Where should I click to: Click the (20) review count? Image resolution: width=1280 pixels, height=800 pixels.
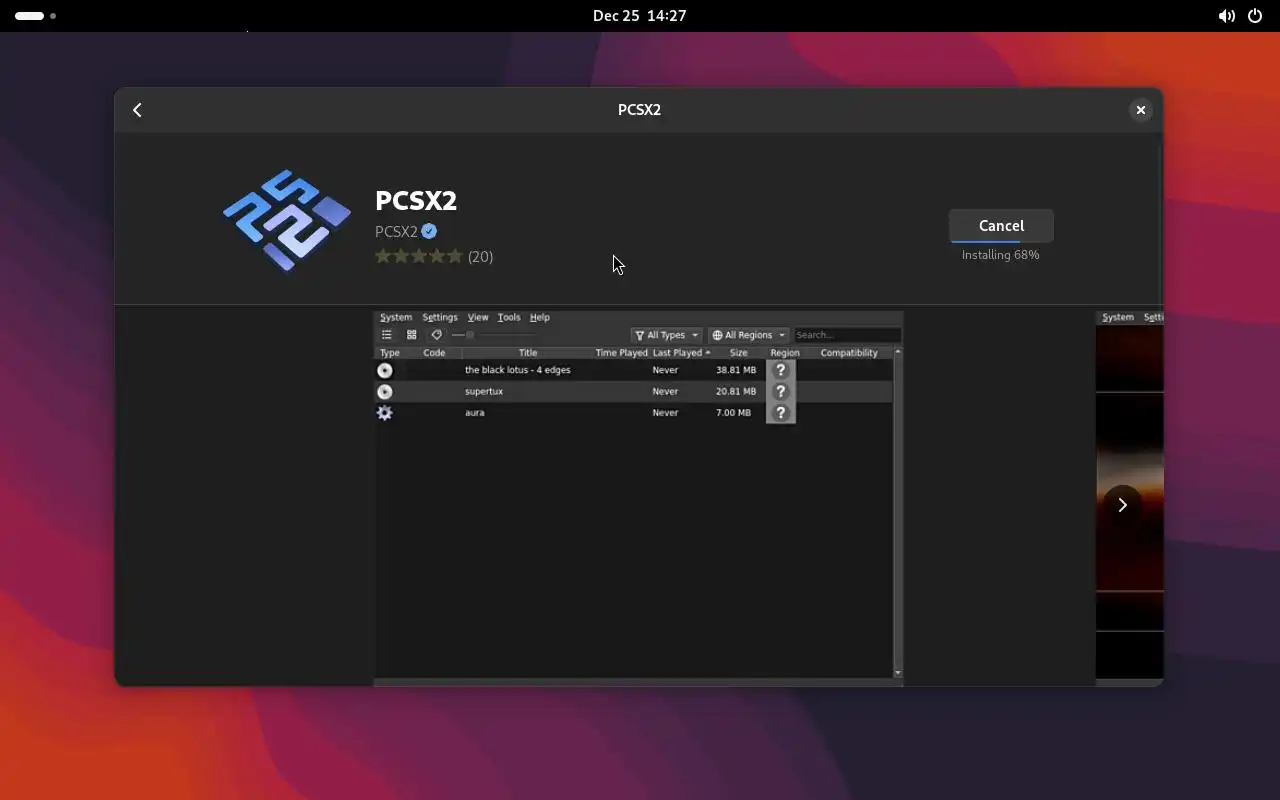(x=480, y=256)
